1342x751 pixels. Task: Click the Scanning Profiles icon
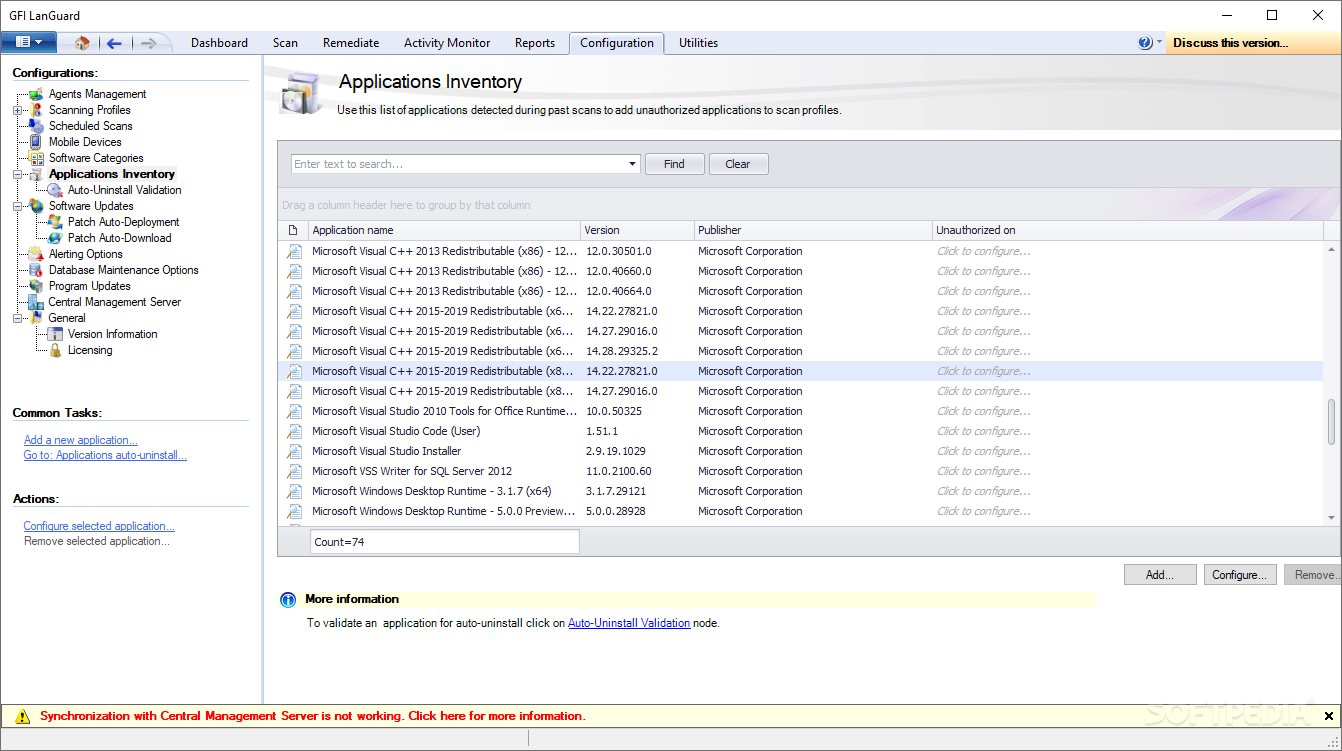[36, 110]
